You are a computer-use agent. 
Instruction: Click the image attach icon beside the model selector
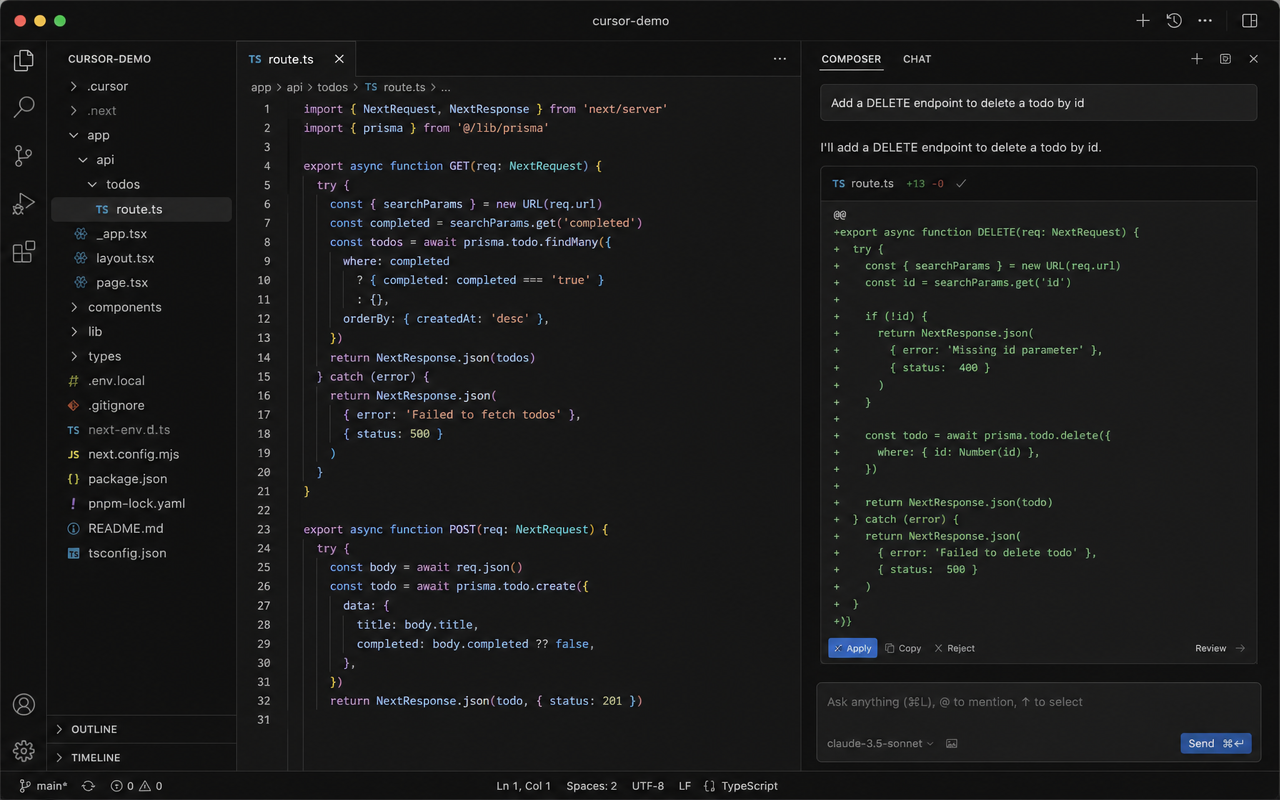pos(952,743)
